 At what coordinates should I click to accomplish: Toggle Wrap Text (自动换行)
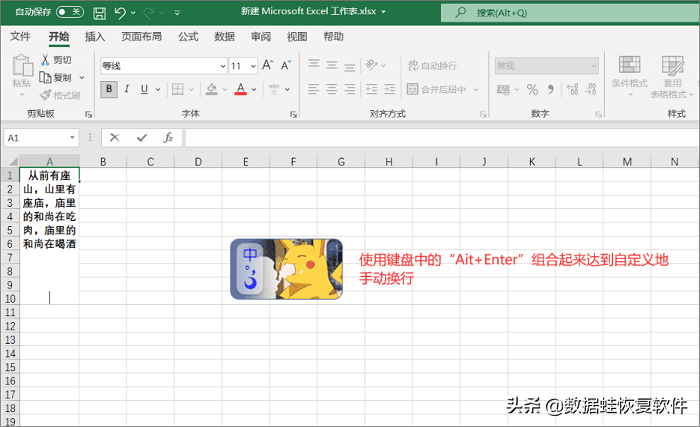(432, 66)
